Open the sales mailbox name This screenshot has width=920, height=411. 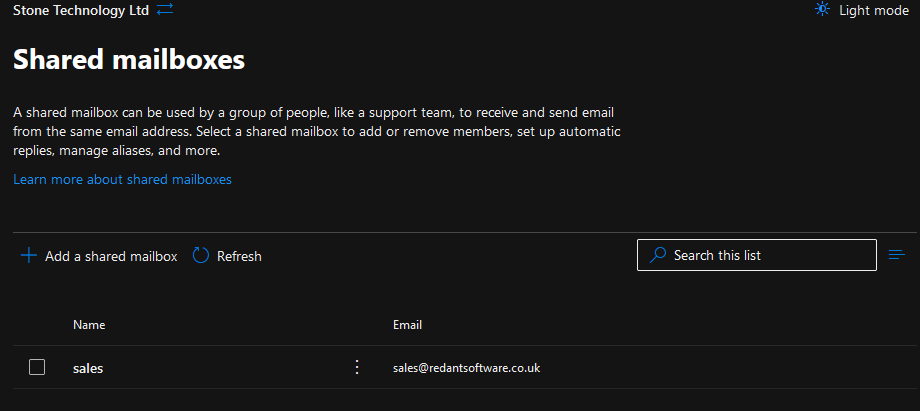[x=88, y=368]
